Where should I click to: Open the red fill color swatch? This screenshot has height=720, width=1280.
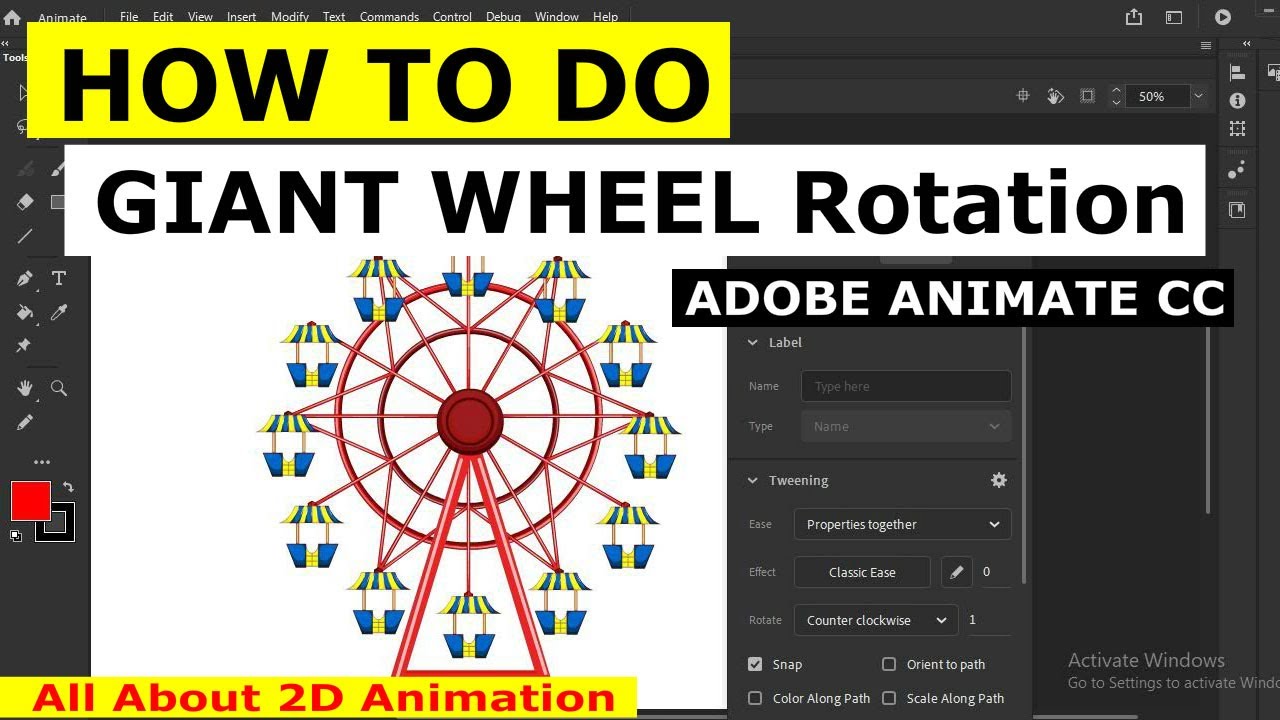30,501
